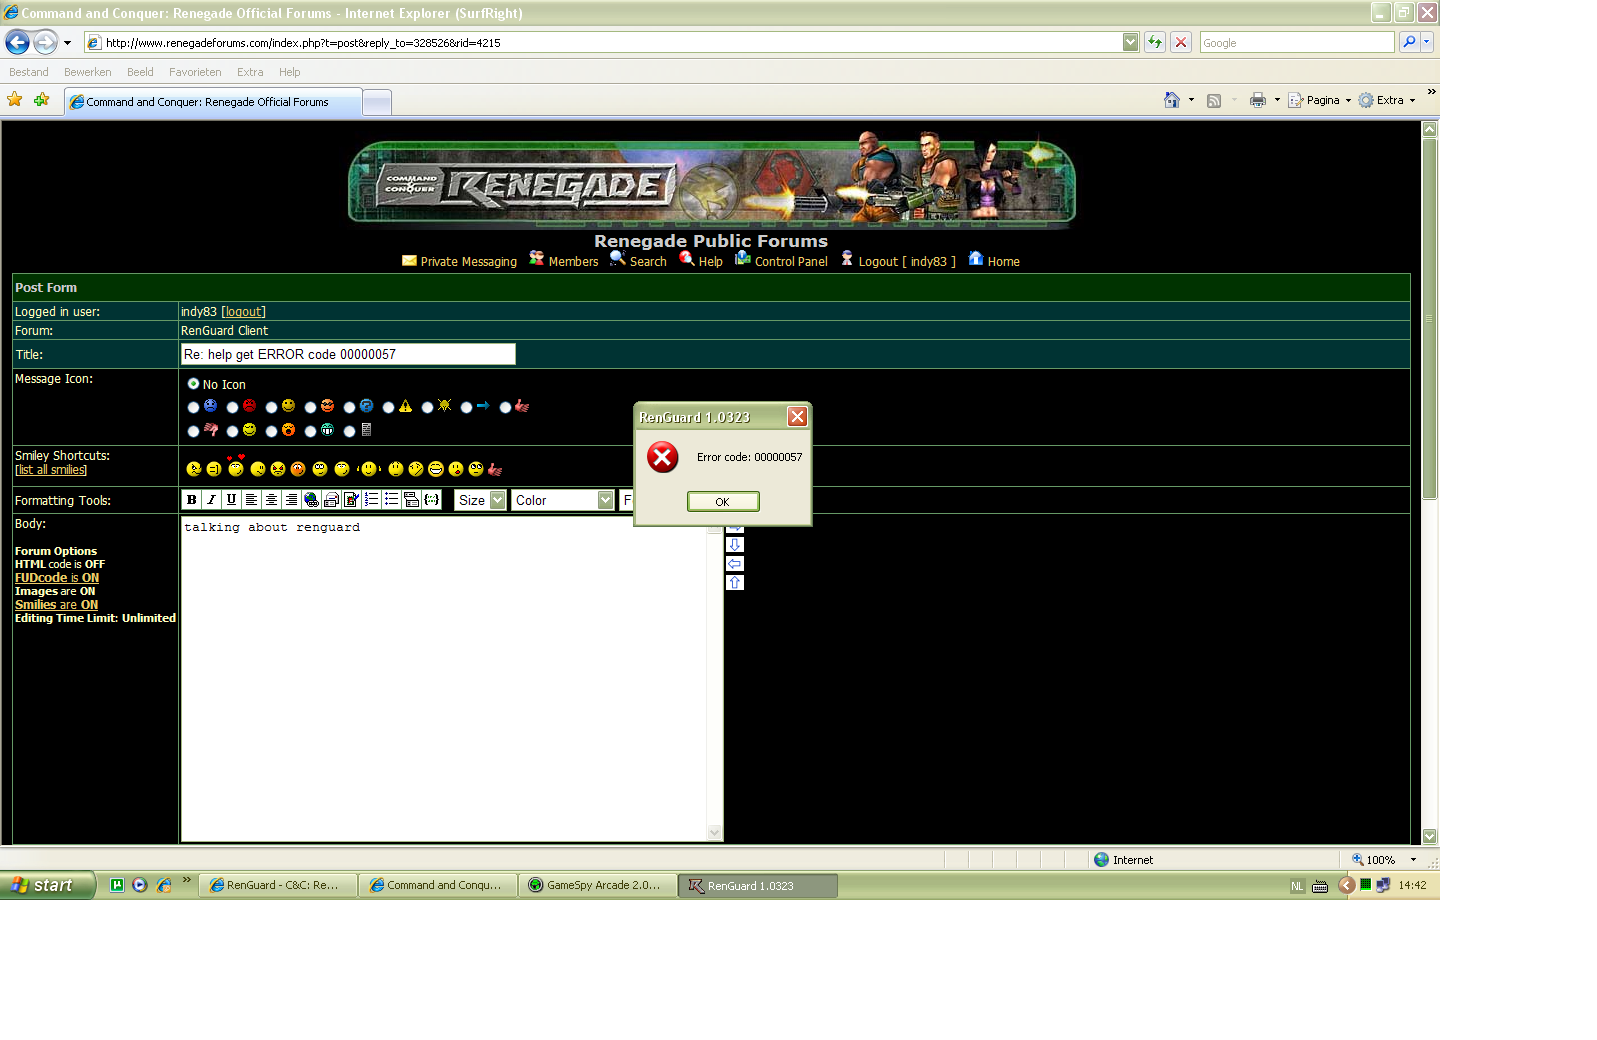Insert the hearts smiley shortcut
The height and width of the screenshot is (1040, 1597).
(x=236, y=466)
